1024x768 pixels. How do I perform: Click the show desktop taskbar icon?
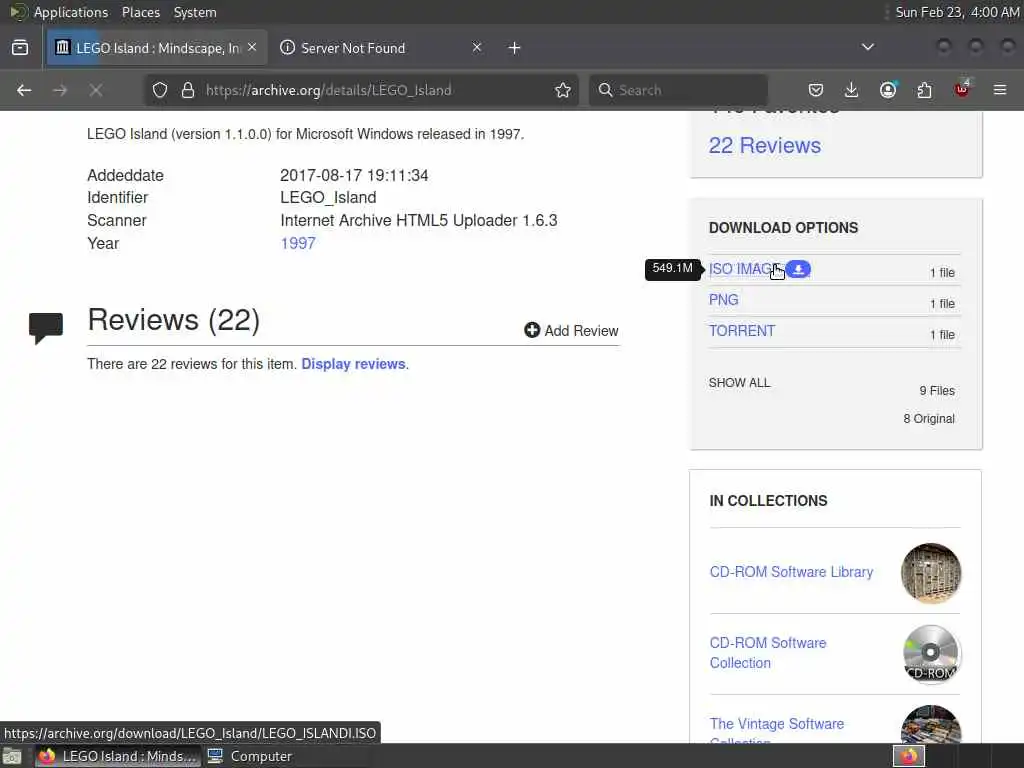tap(12, 757)
